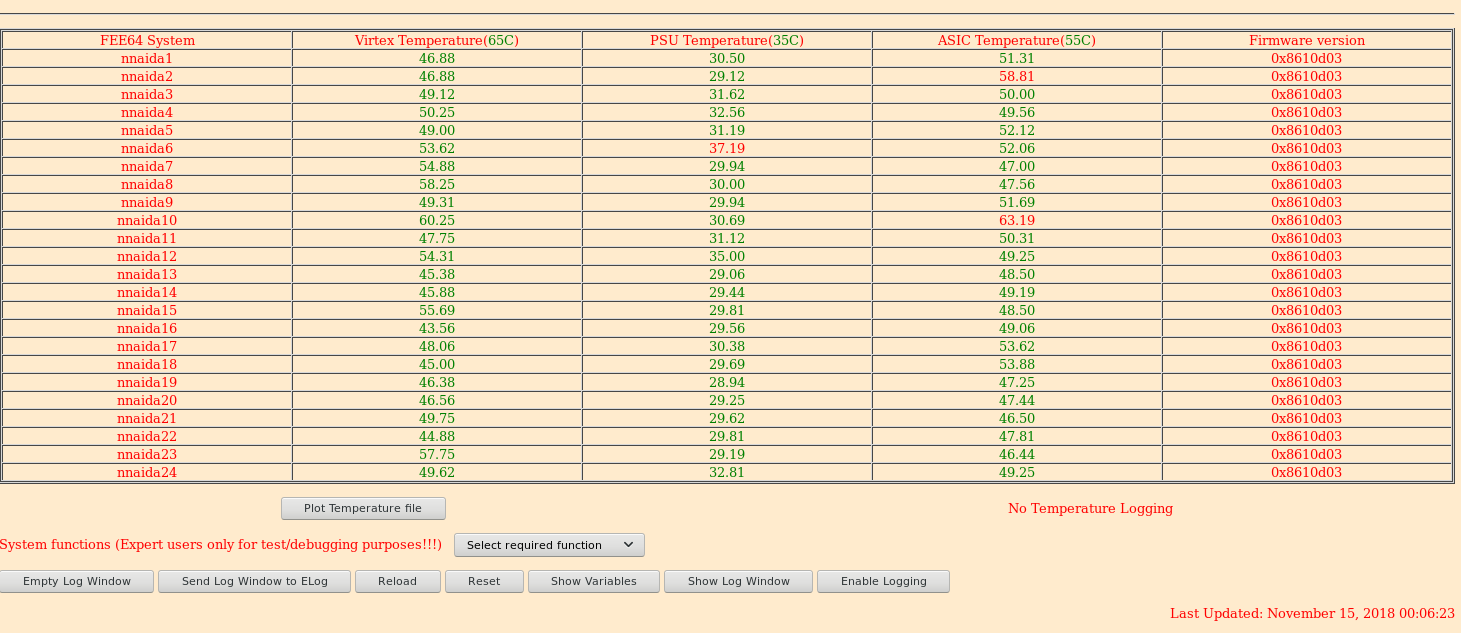Select the FEE64 System column header

(147, 41)
